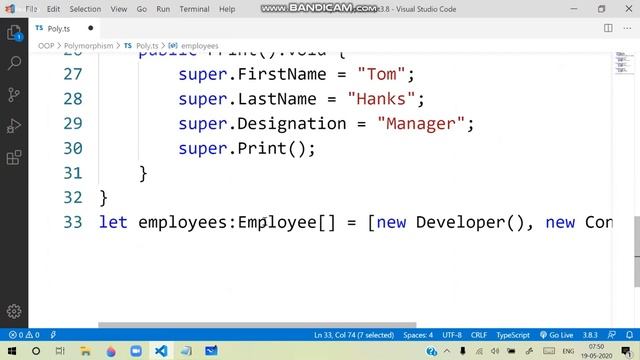Click employees symbol in breadcrumb

click(200, 46)
